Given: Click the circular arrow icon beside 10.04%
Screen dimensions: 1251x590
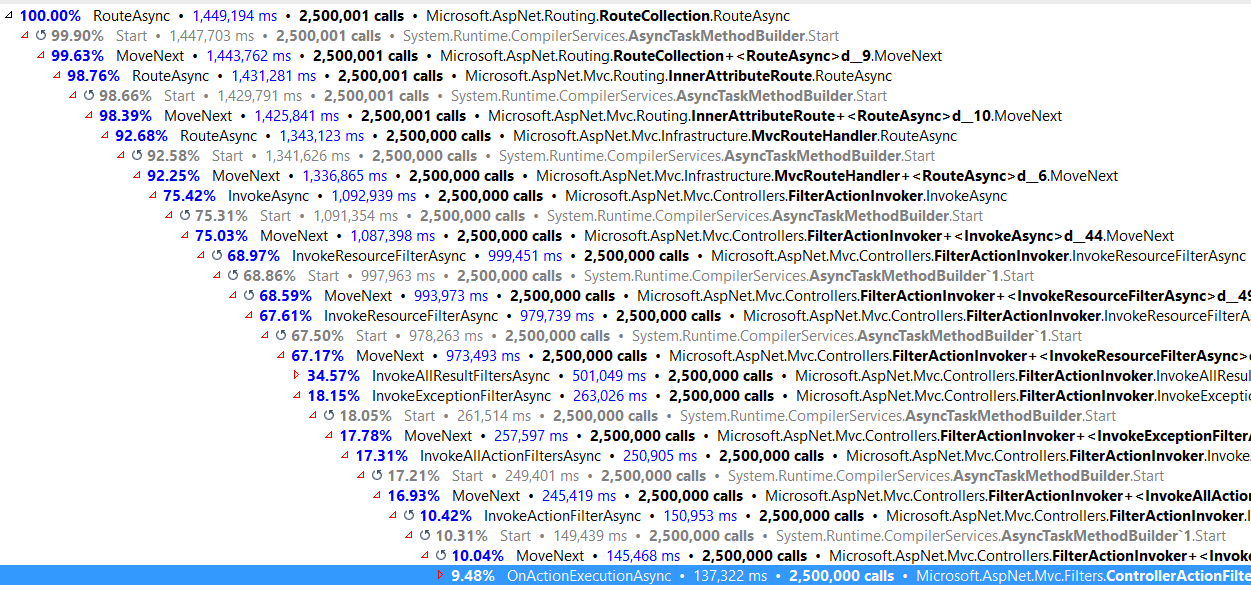Looking at the screenshot, I should click(441, 556).
